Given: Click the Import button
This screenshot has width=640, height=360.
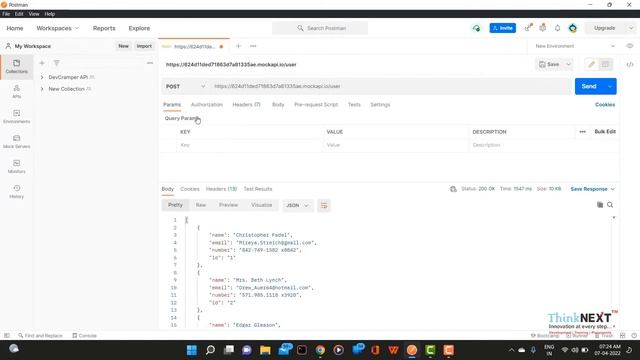Looking at the screenshot, I should coord(144,46).
